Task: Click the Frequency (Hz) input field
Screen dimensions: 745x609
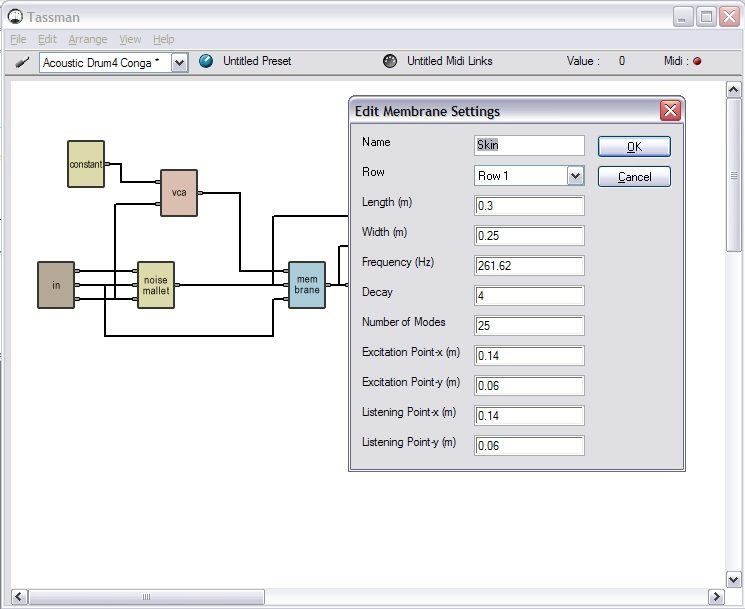Action: tap(529, 266)
